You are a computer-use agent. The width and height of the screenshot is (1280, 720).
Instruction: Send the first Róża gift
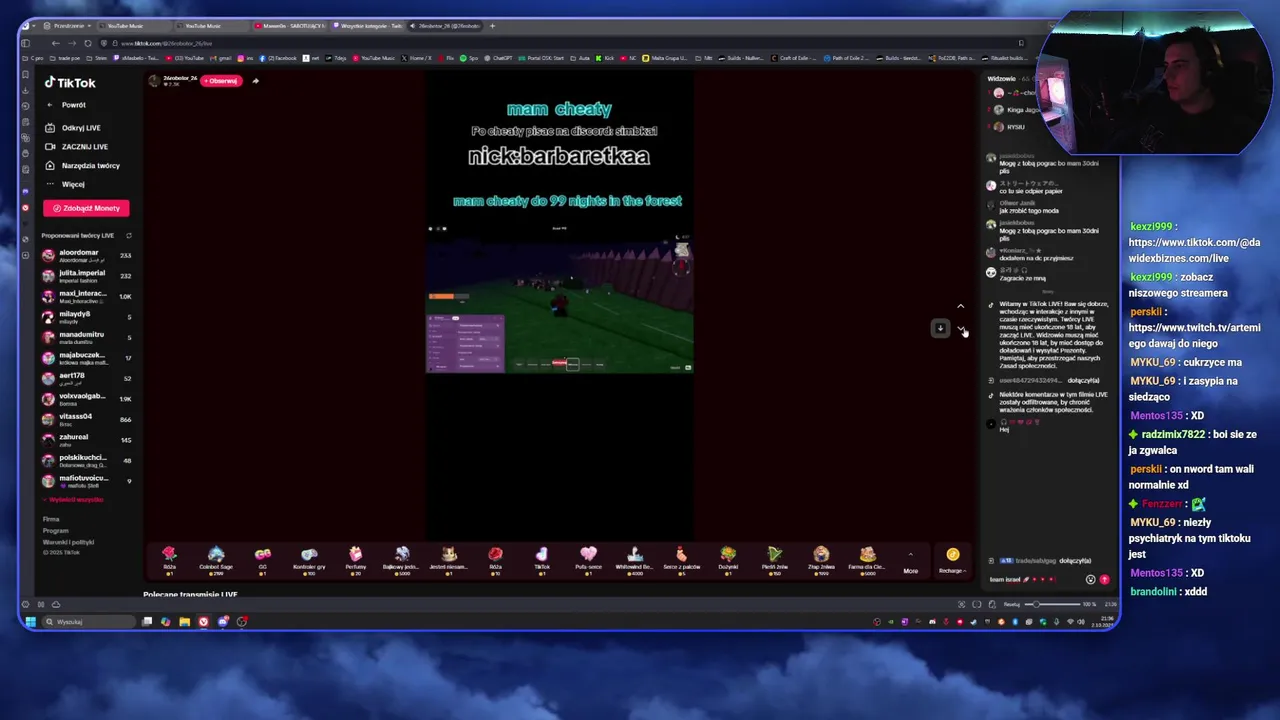tap(169, 559)
